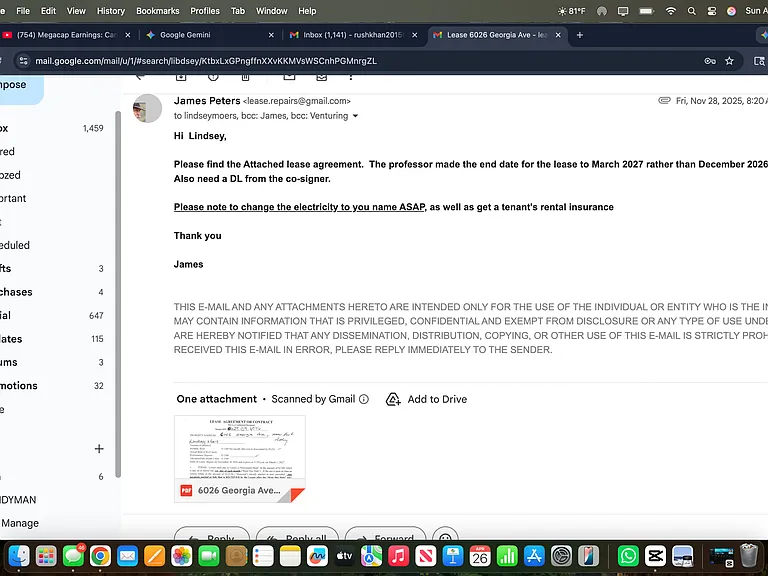Open Messages app with 46 badge
Screen dimensions: 768x576
73,556
